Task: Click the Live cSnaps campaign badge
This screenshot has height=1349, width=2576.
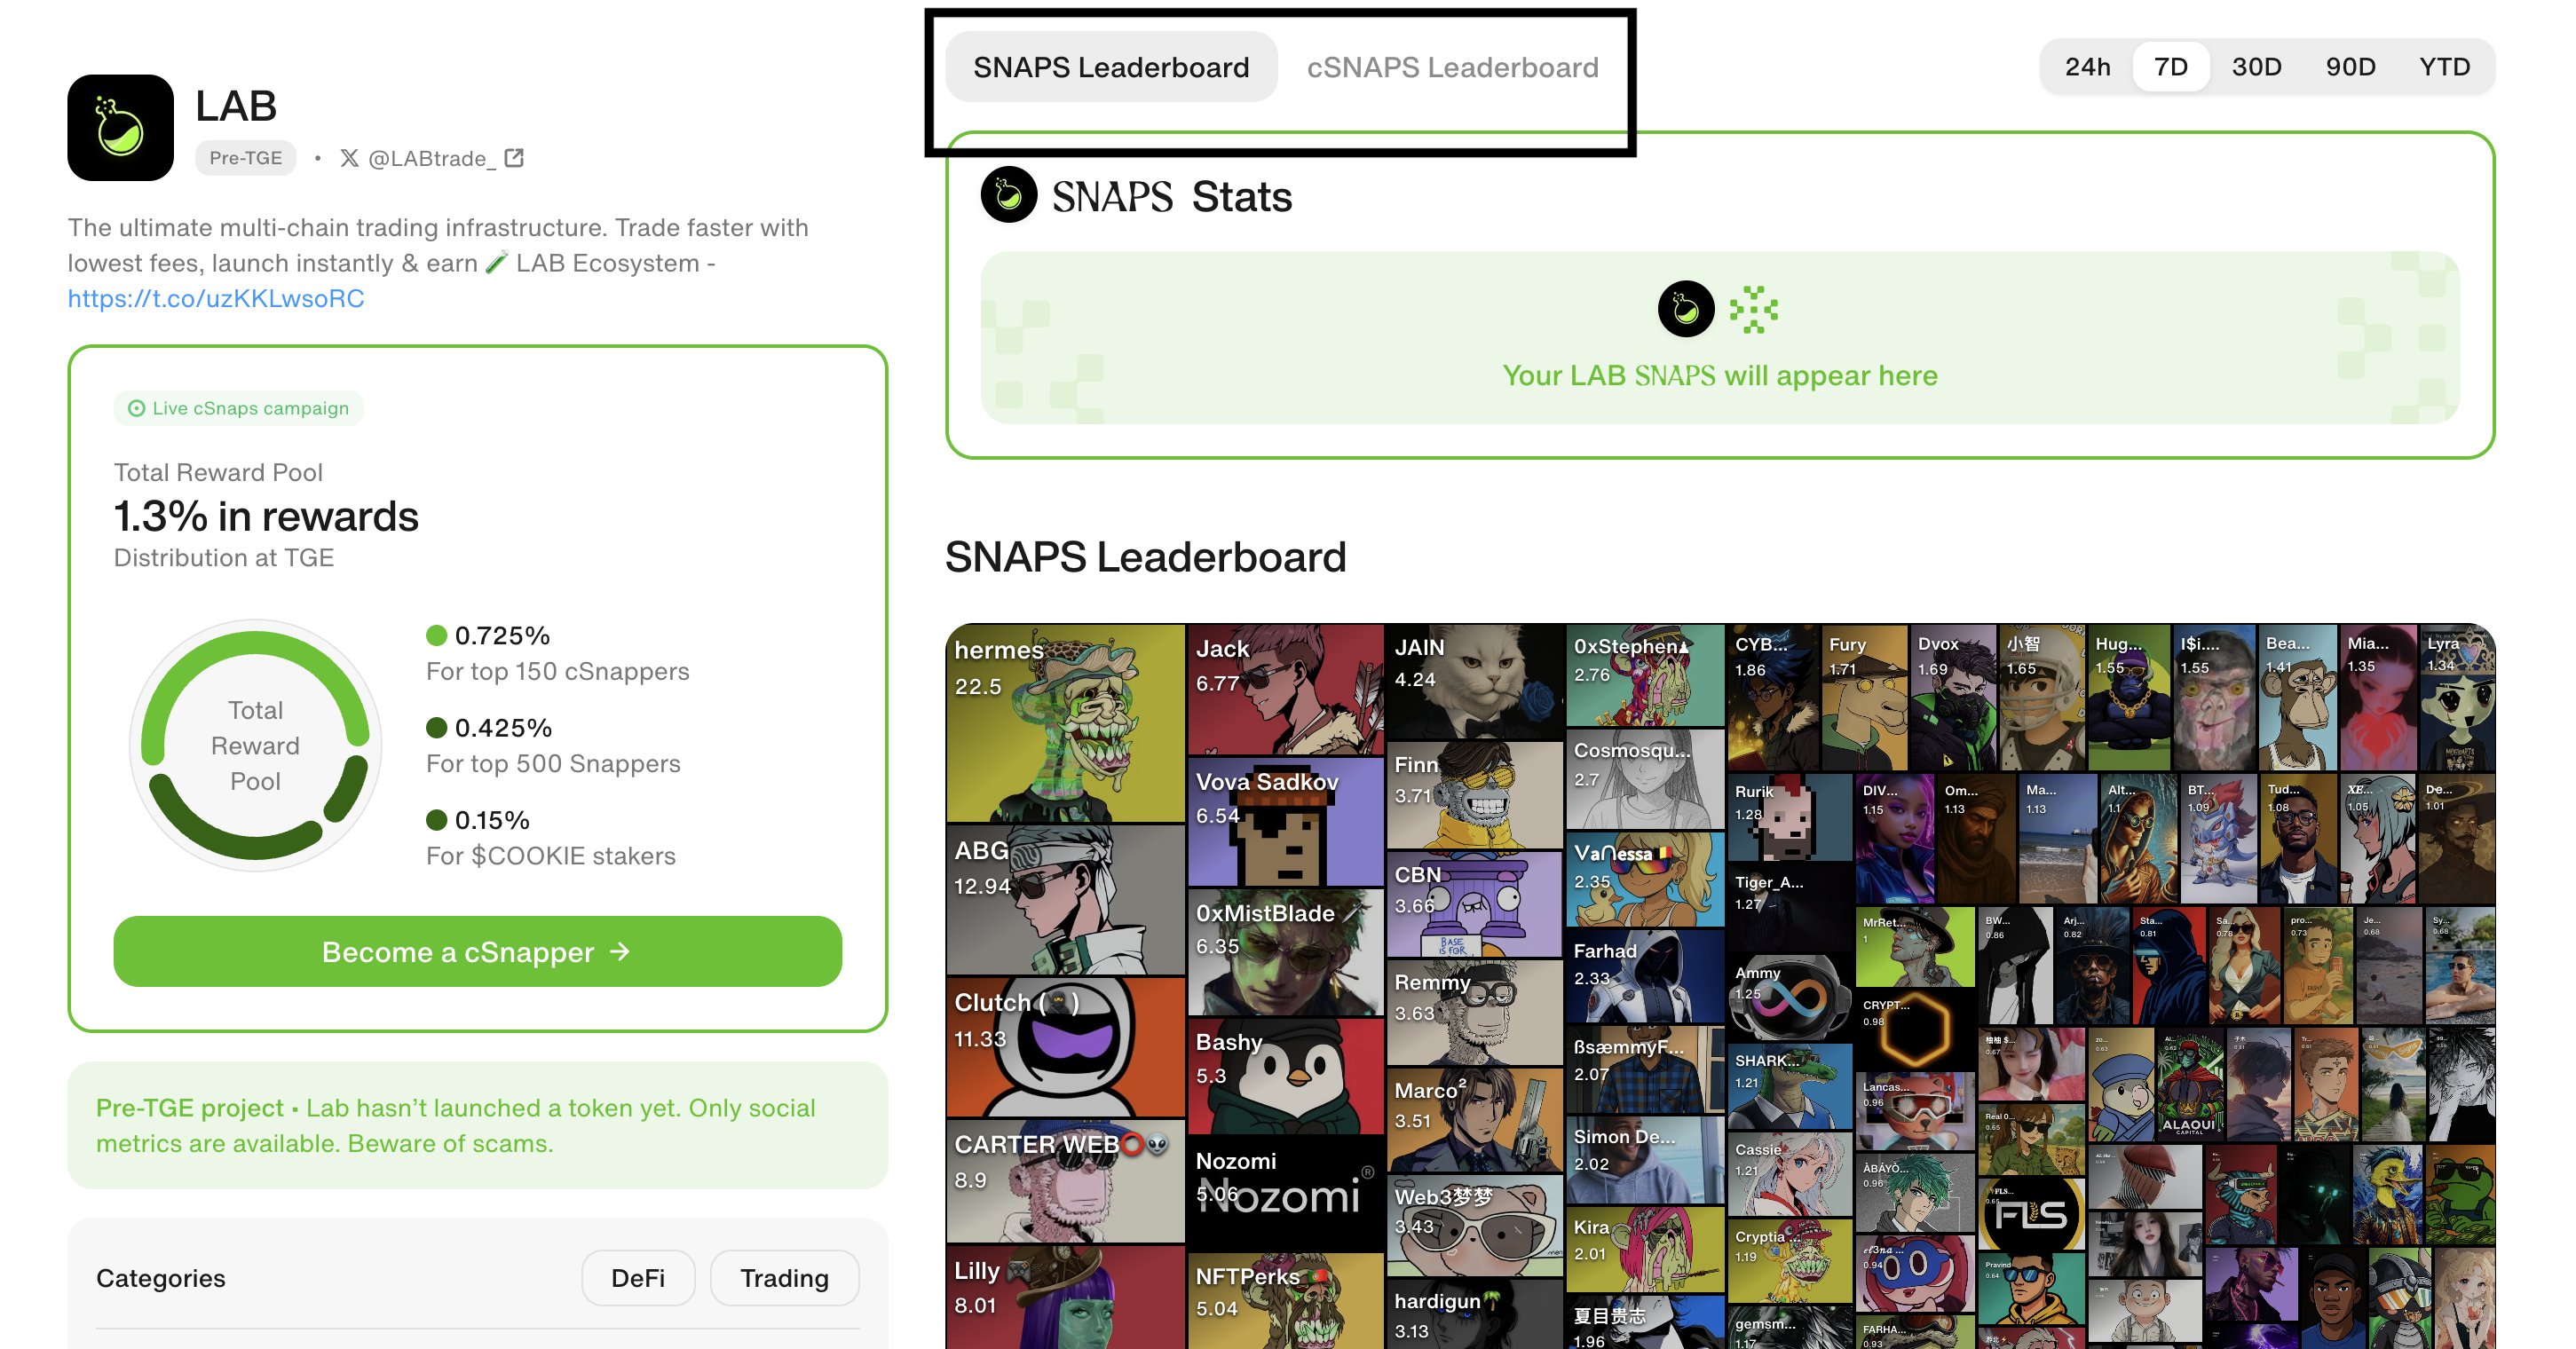Action: [x=238, y=408]
